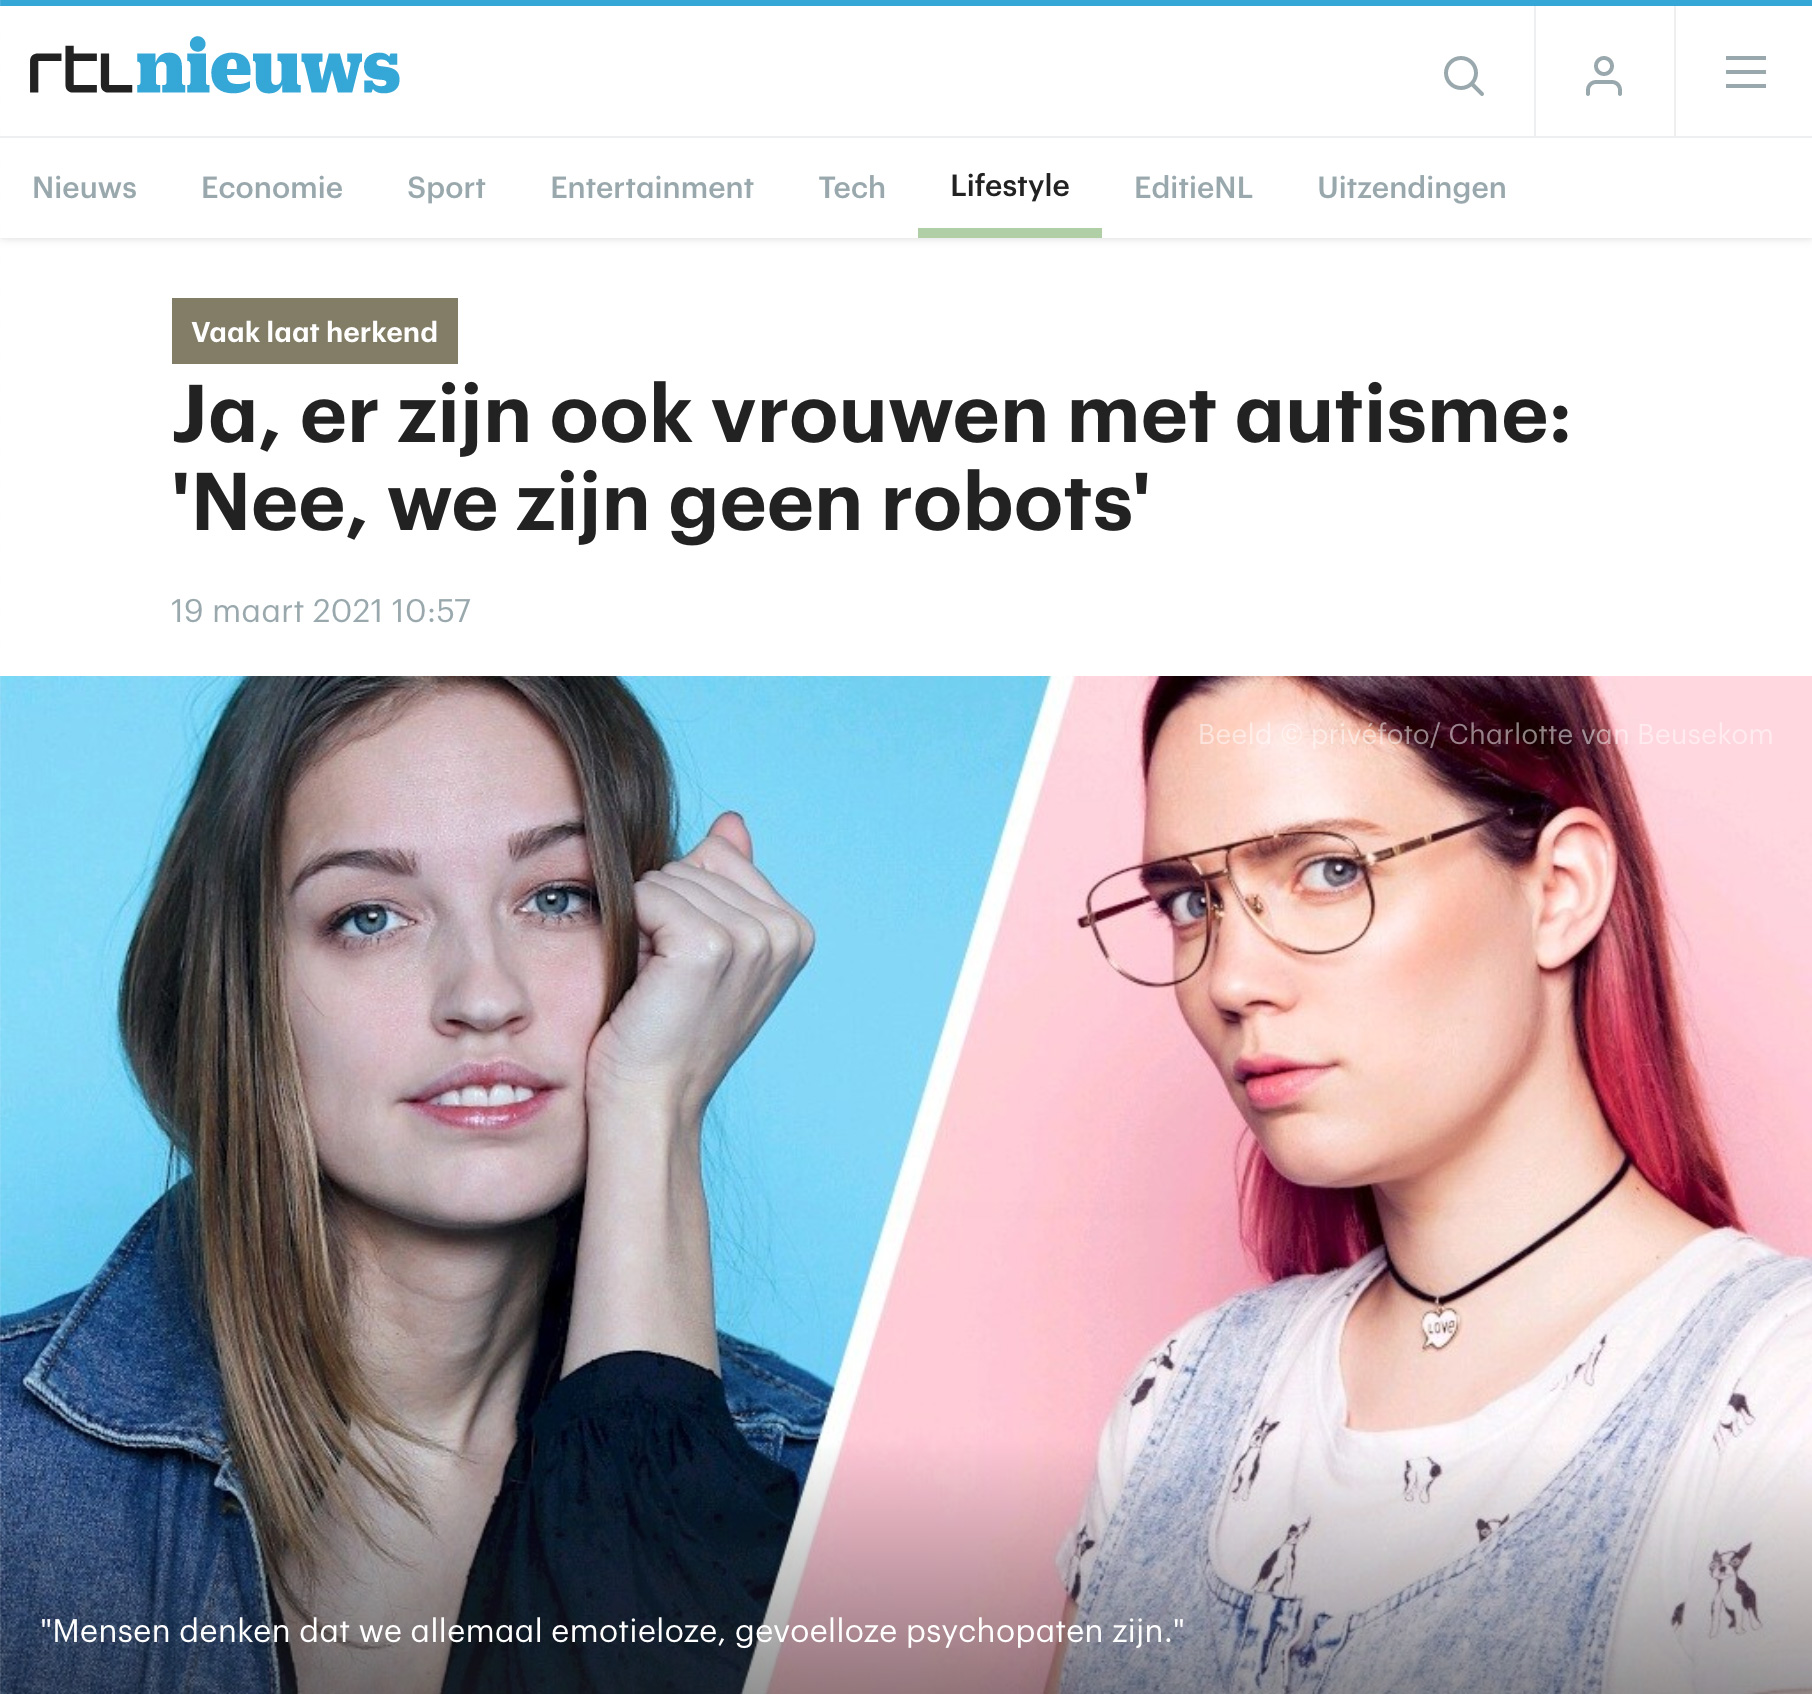The height and width of the screenshot is (1694, 1812).
Task: Select the Tech section
Action: [852, 187]
